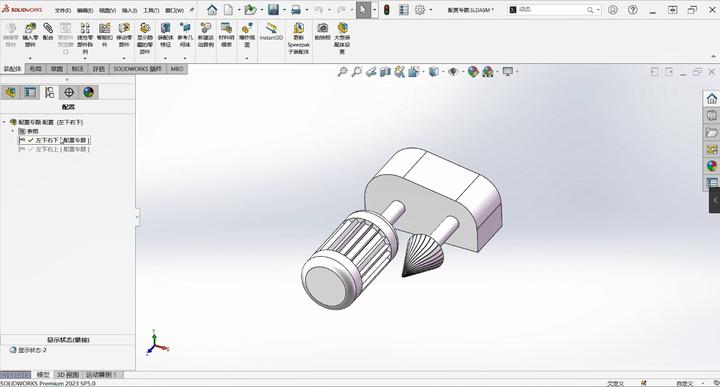Open the Select tool dropdown arrow

pyautogui.click(x=375, y=10)
